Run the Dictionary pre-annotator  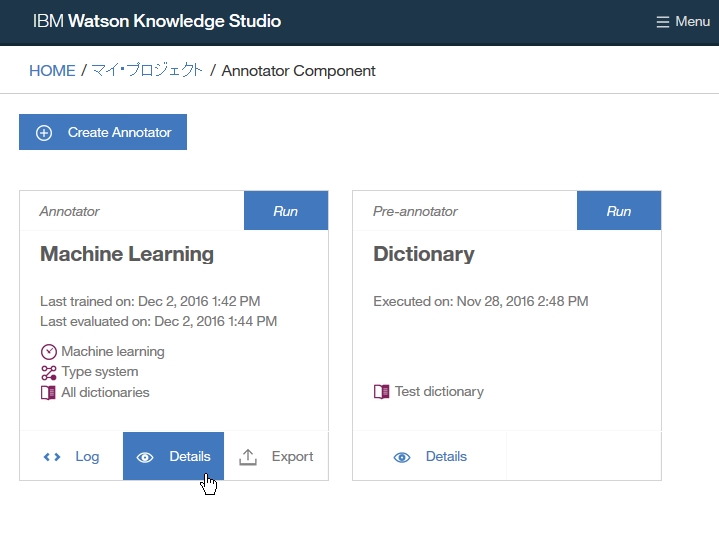point(619,211)
